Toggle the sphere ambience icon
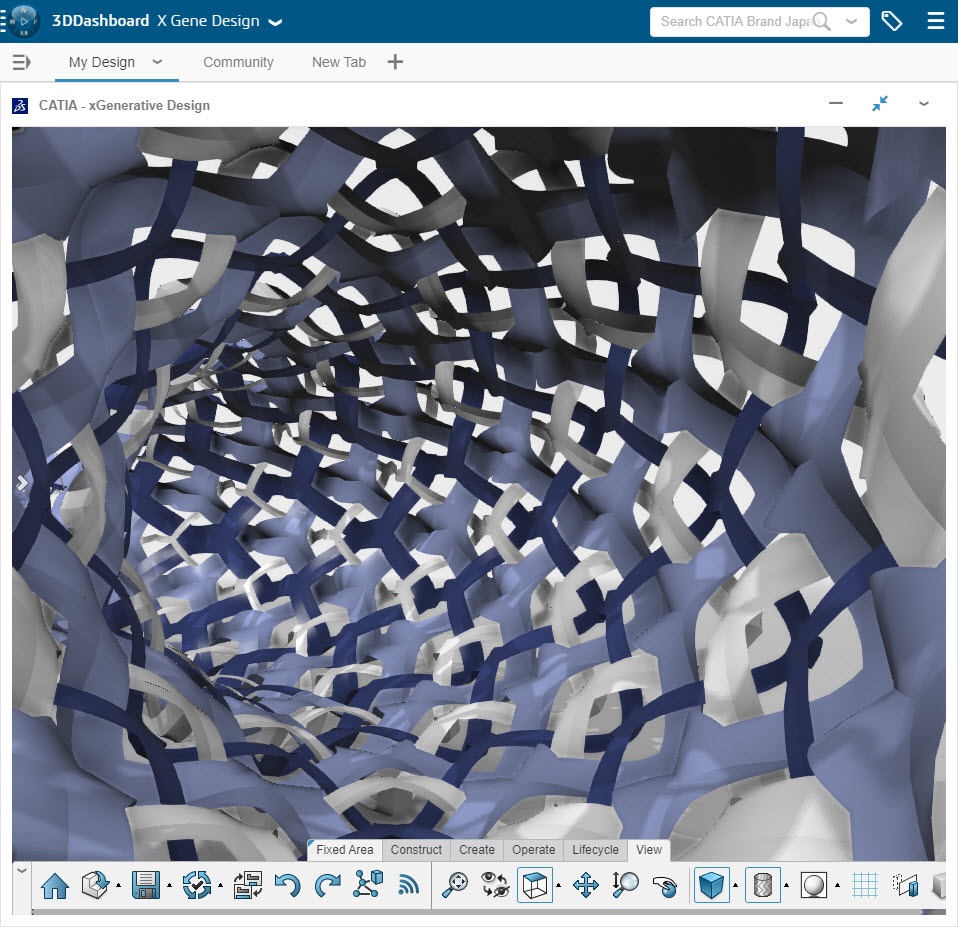 (813, 885)
